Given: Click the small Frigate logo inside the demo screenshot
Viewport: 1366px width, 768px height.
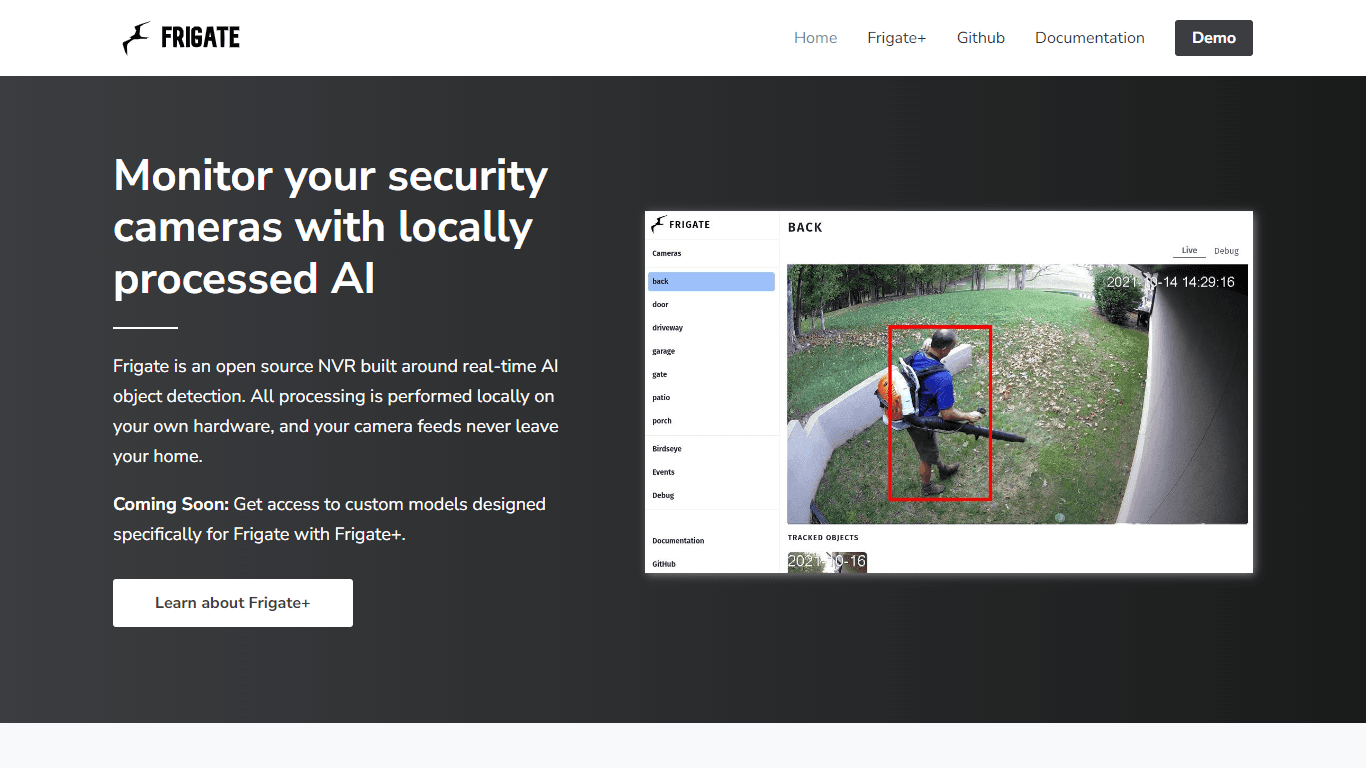Looking at the screenshot, I should 658,224.
